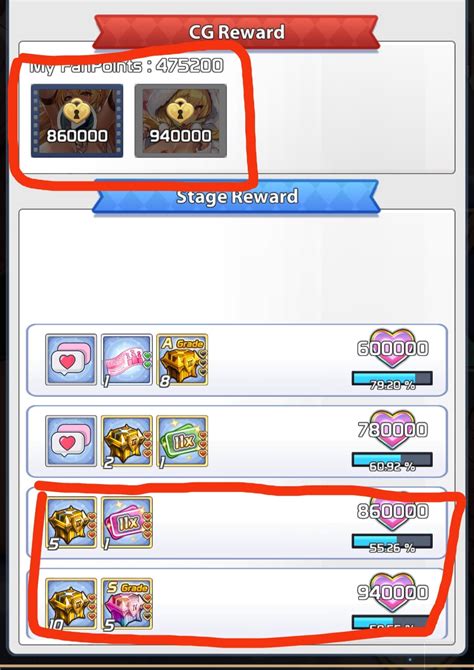Select the gold chest with quantity 10
The image size is (474, 670).
(71, 604)
